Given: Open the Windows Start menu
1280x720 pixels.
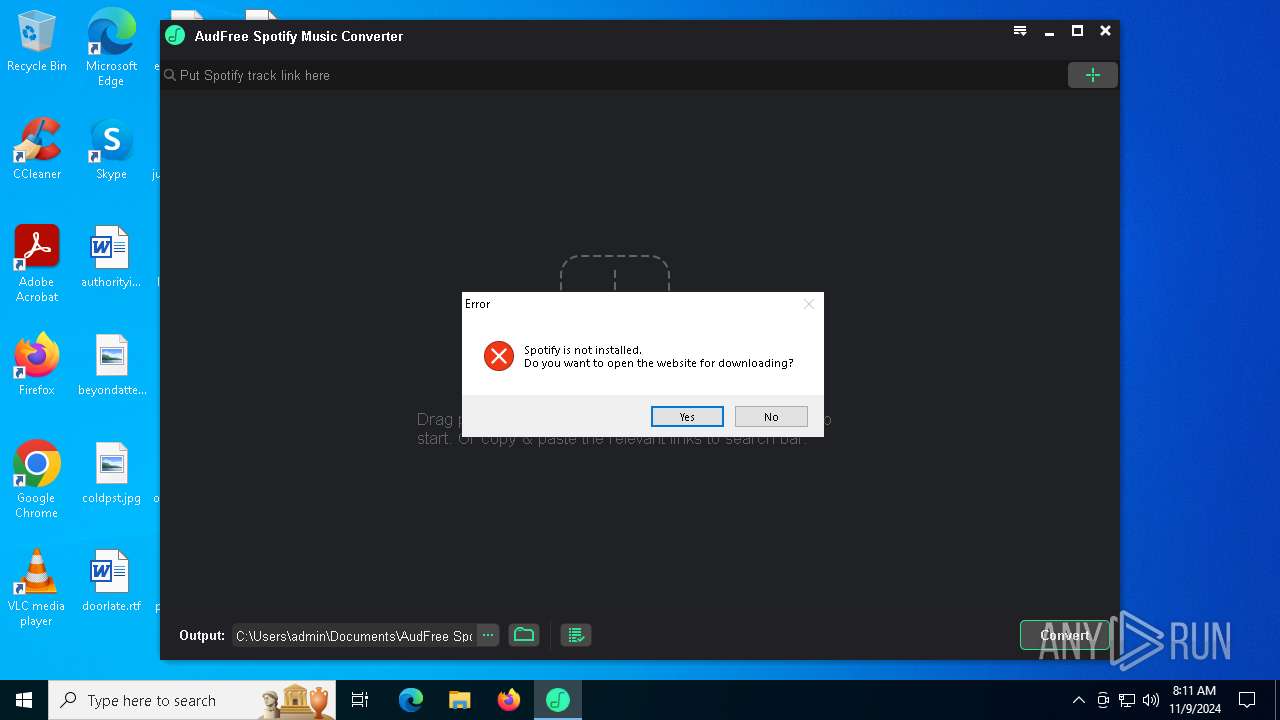Looking at the screenshot, I should tap(24, 700).
